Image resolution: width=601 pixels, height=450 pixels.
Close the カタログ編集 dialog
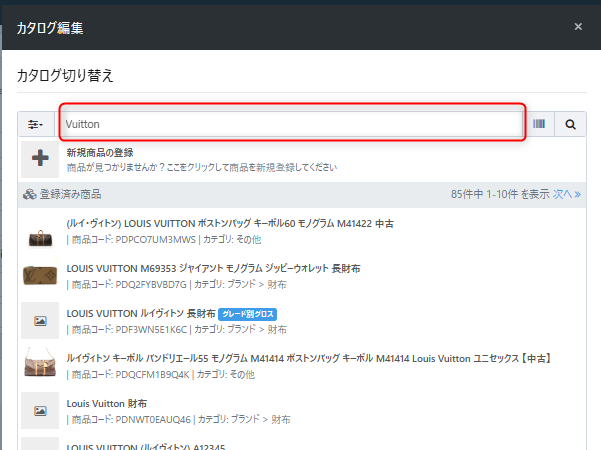[578, 26]
